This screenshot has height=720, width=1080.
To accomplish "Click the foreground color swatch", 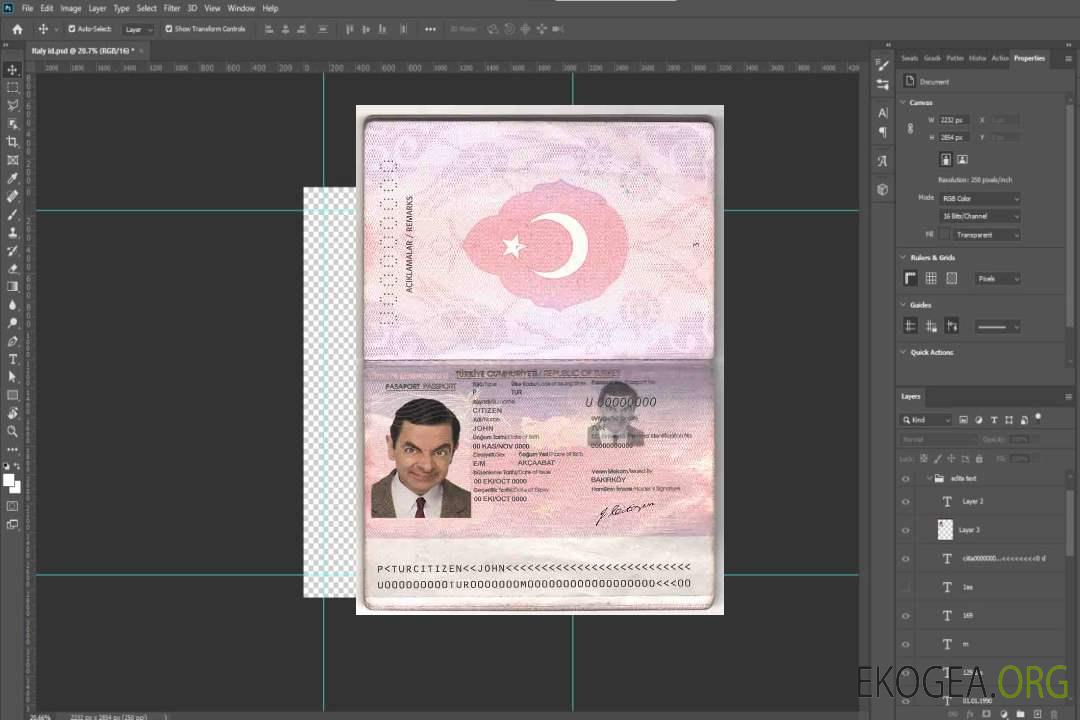I will [9, 481].
